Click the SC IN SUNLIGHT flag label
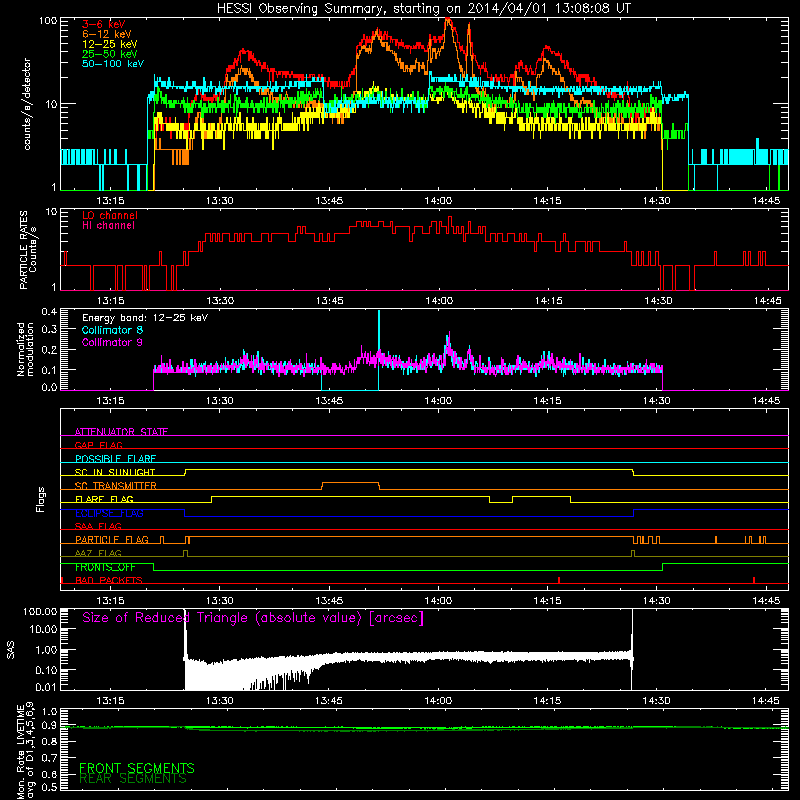The height and width of the screenshot is (800, 800). 115,472
